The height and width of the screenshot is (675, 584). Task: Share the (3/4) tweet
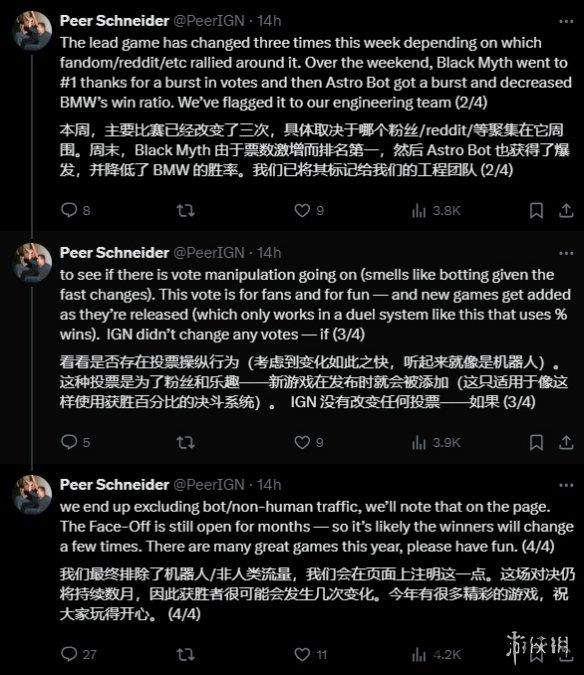click(566, 443)
